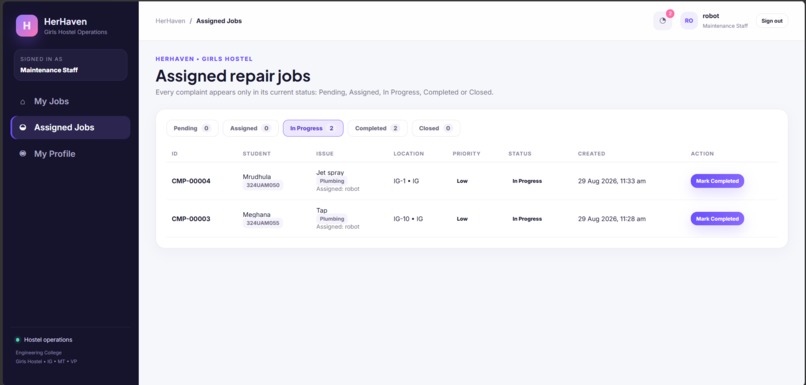Viewport: 806px width, 385px height.
Task: Click student name Meghana
Action: click(257, 214)
